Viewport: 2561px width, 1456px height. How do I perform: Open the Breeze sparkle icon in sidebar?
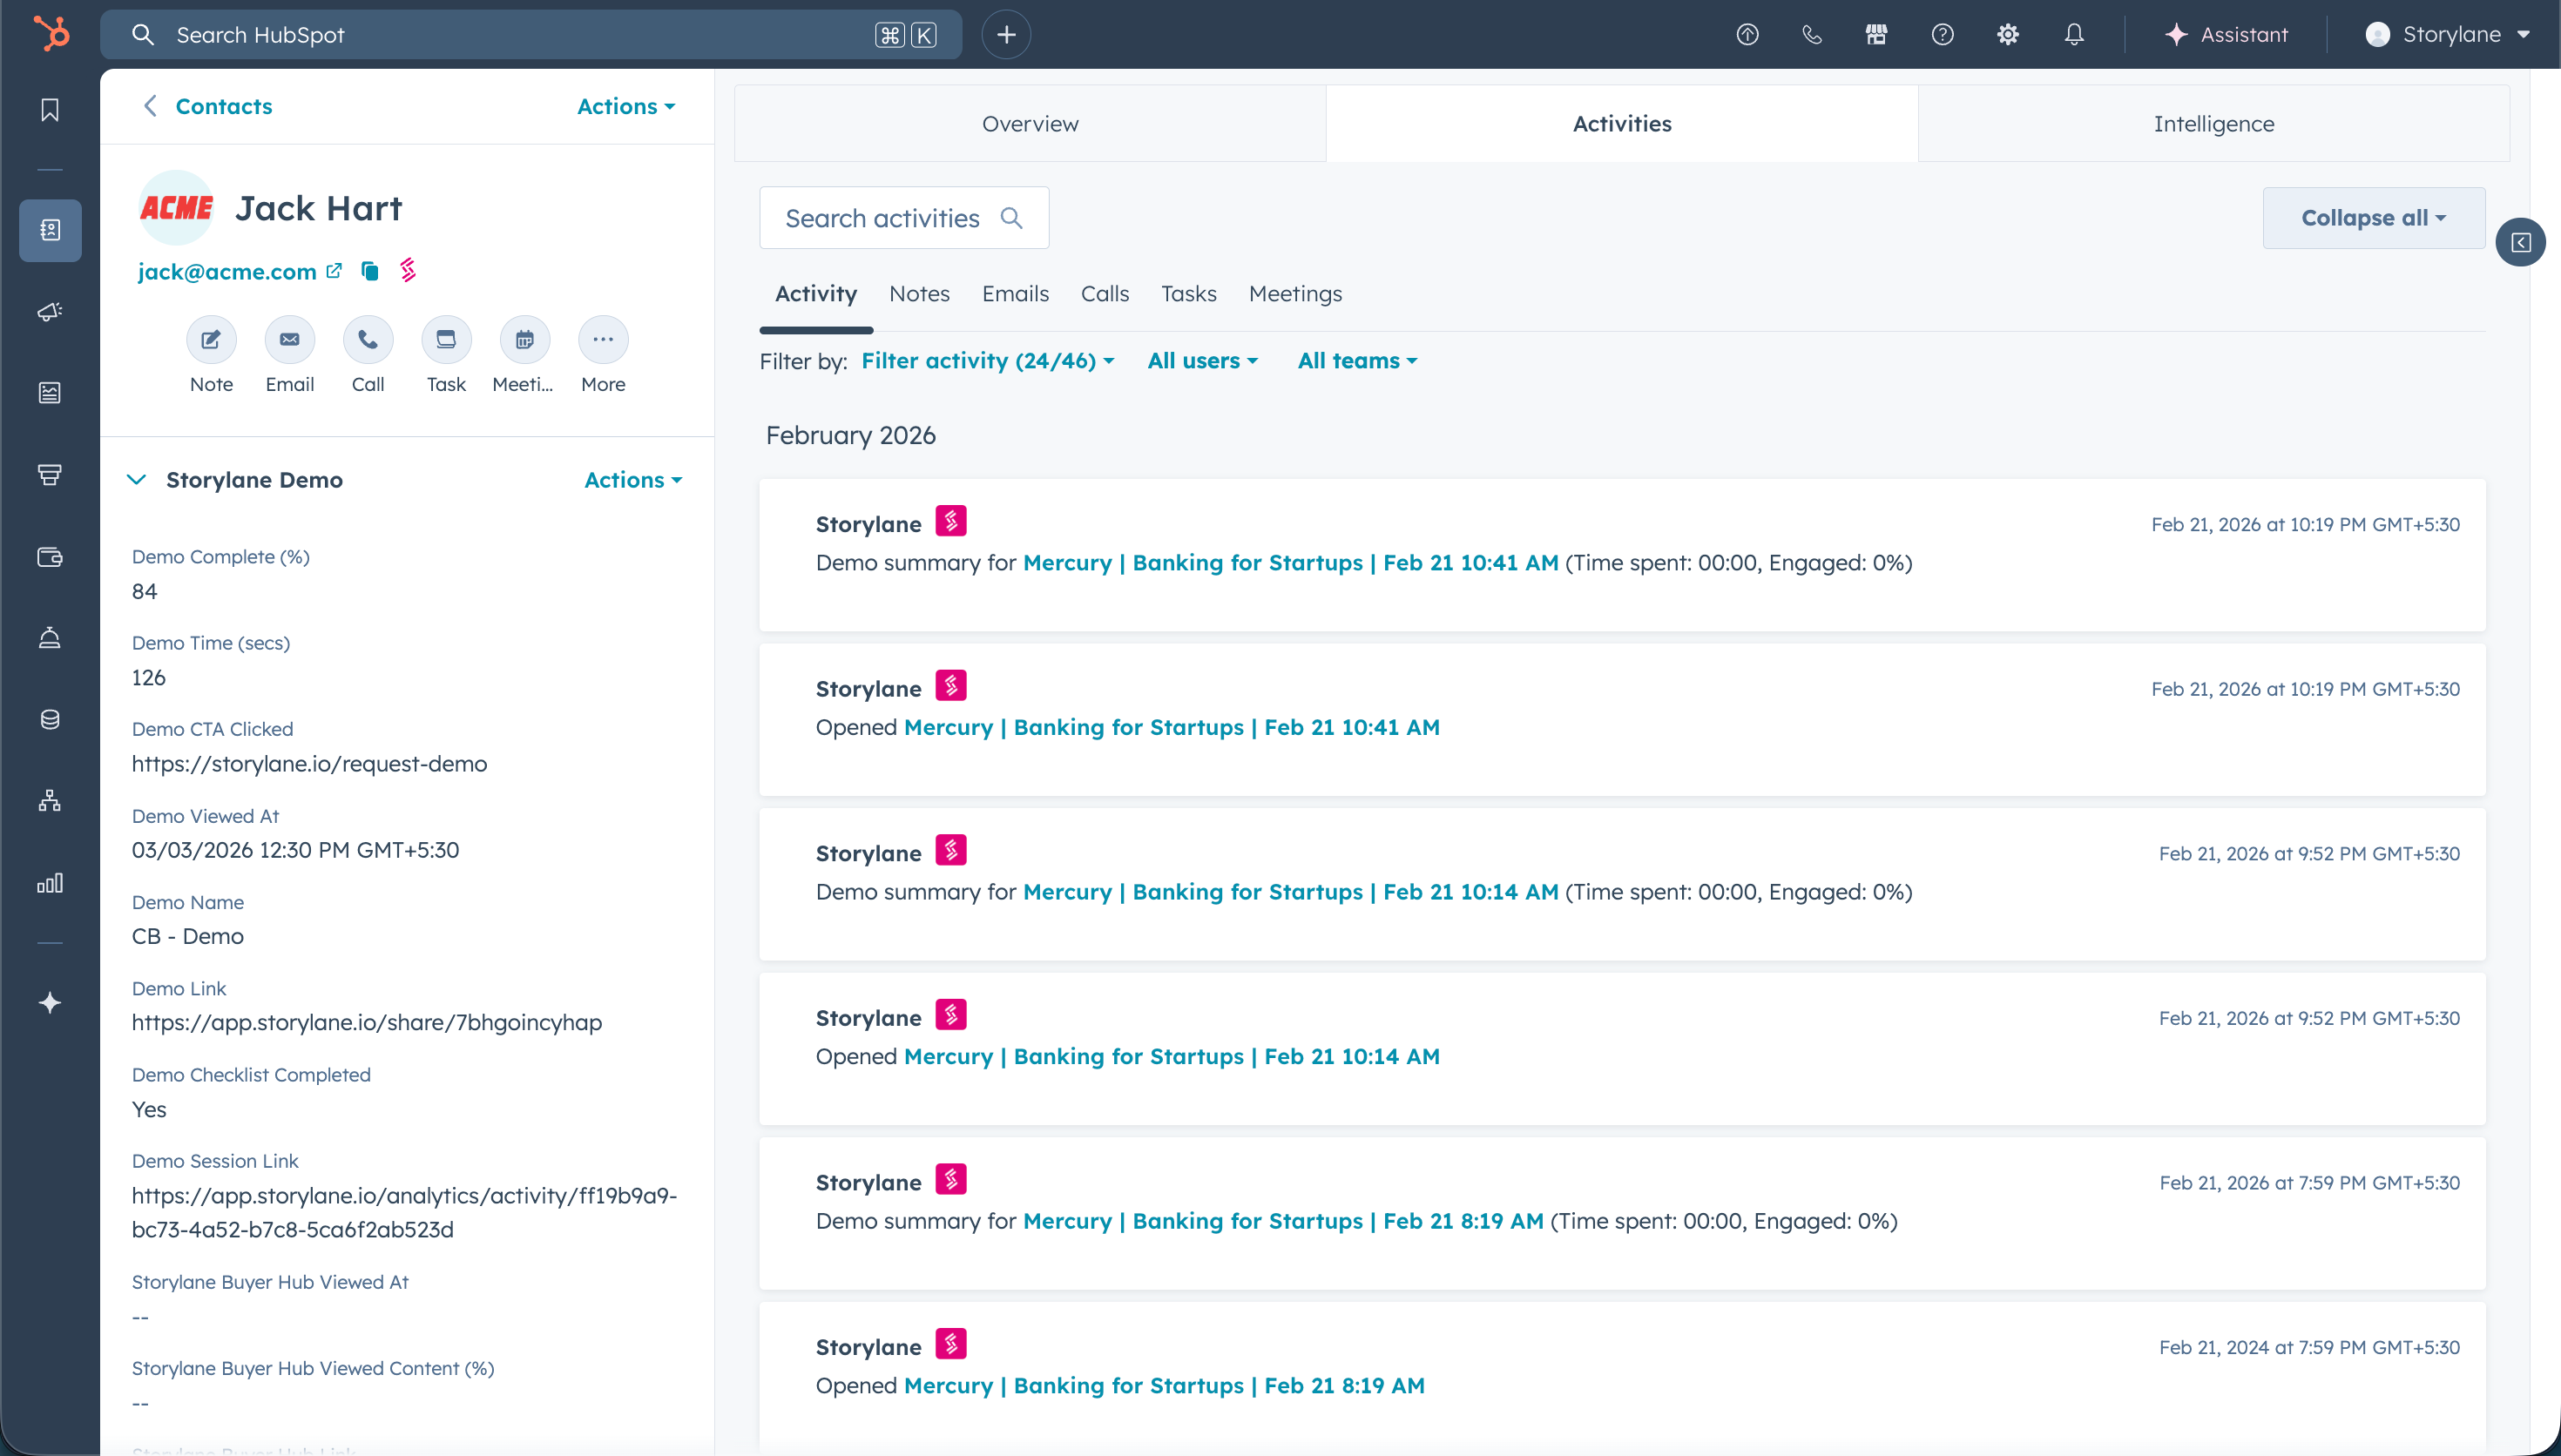coord(50,1003)
